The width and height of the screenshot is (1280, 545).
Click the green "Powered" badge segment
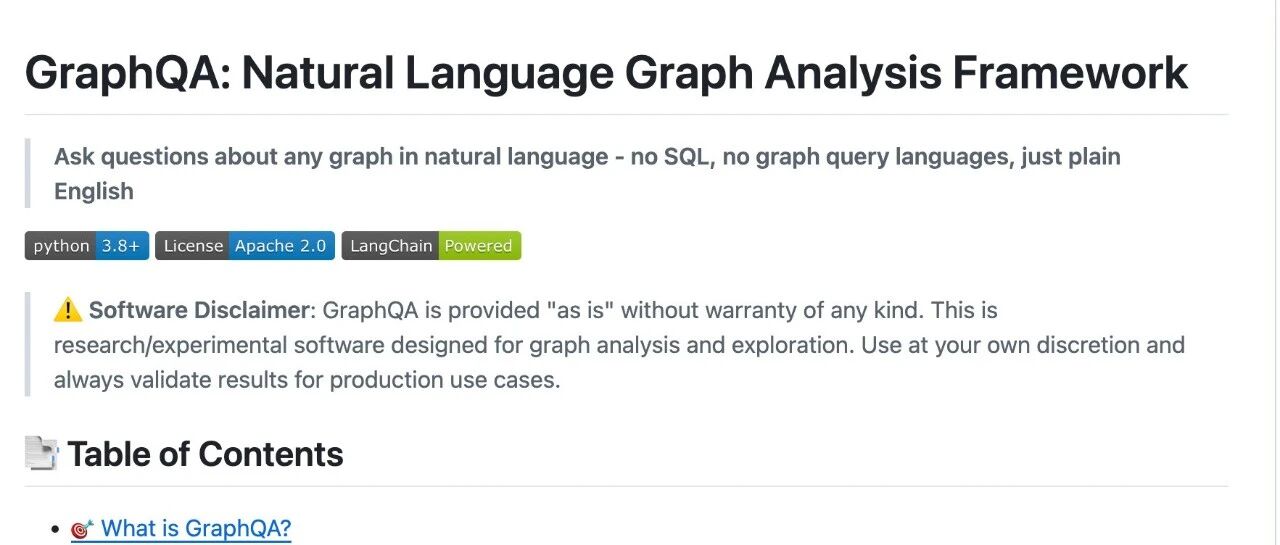click(478, 246)
